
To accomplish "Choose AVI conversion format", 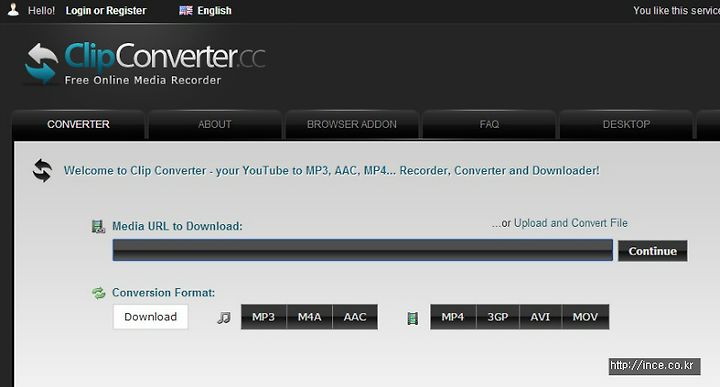I will tap(540, 317).
